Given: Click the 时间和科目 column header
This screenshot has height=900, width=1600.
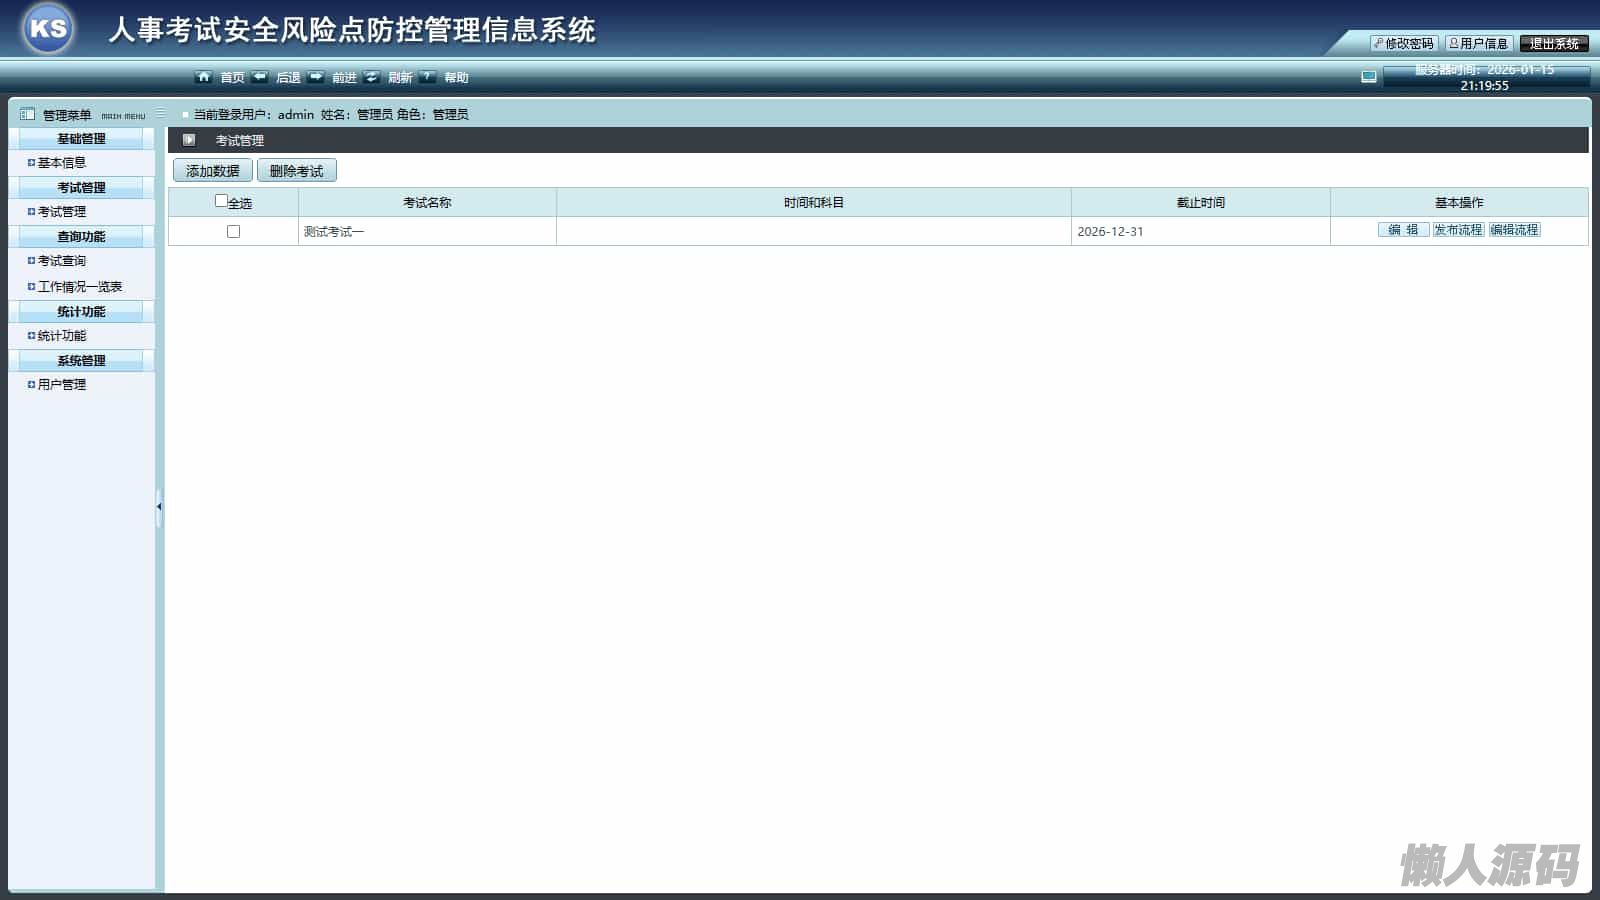Looking at the screenshot, I should pos(814,203).
